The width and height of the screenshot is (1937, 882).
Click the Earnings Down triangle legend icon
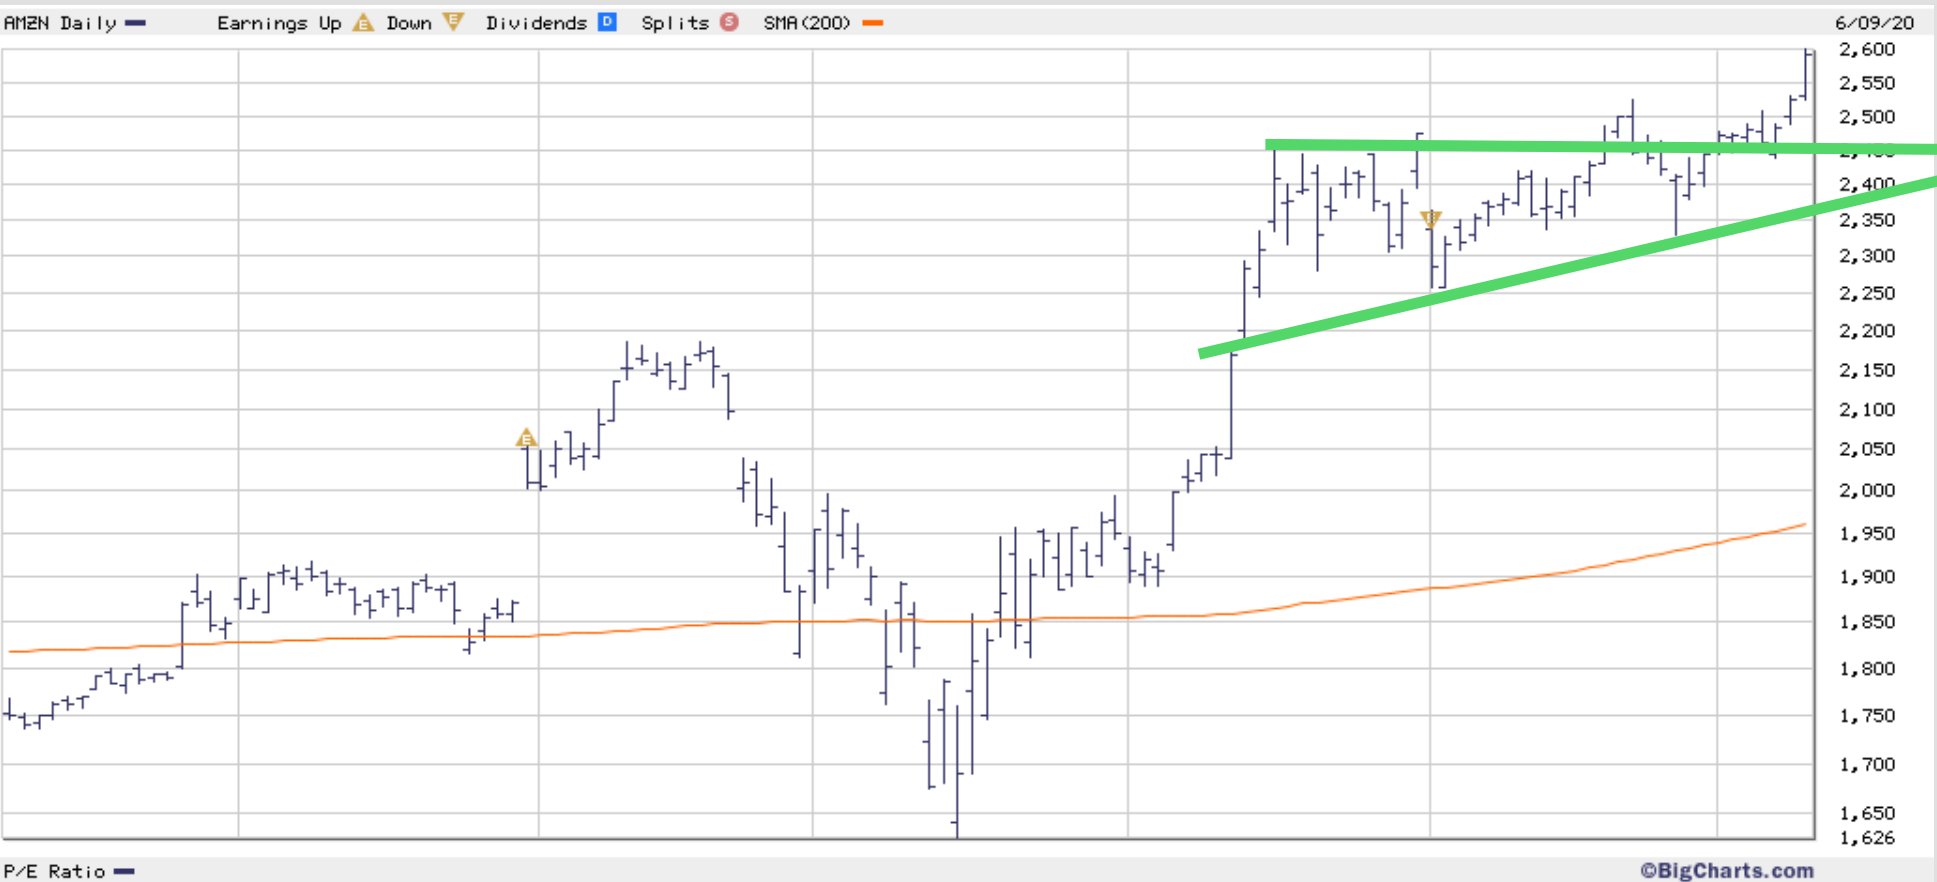click(x=453, y=22)
